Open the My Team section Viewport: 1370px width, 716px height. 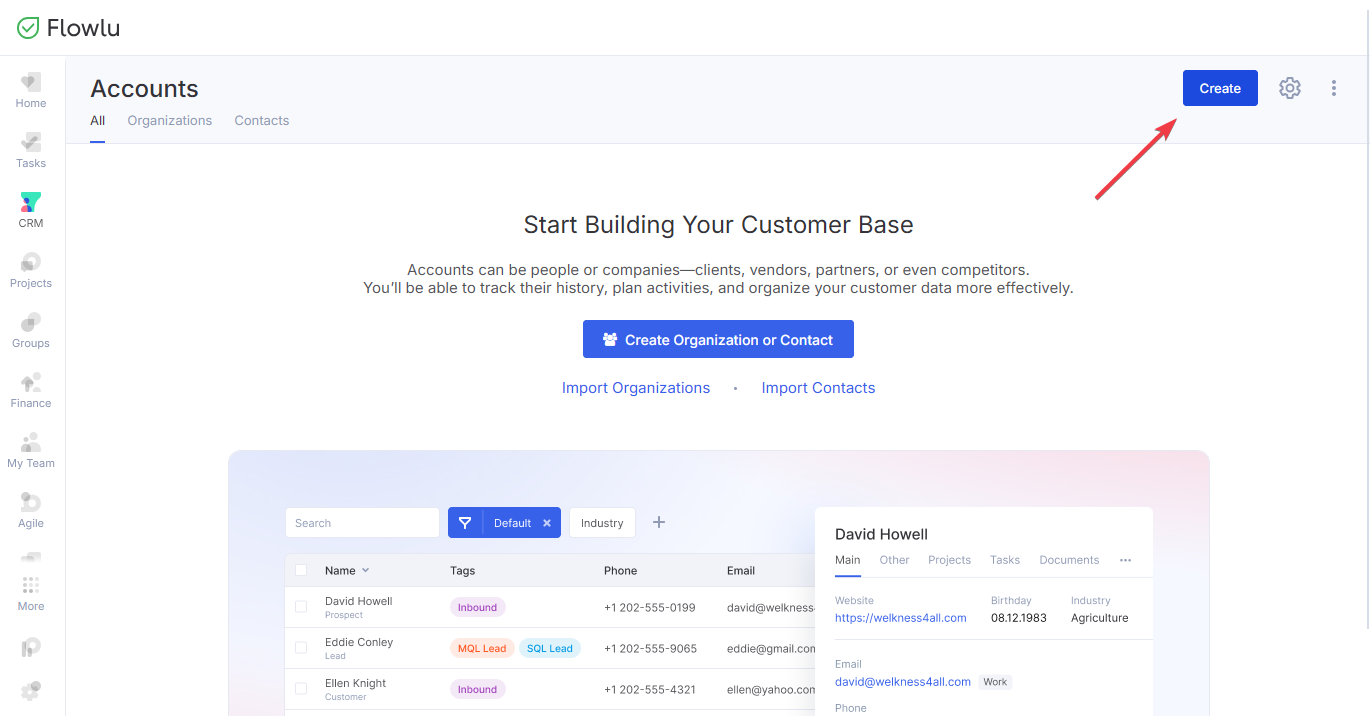point(31,443)
